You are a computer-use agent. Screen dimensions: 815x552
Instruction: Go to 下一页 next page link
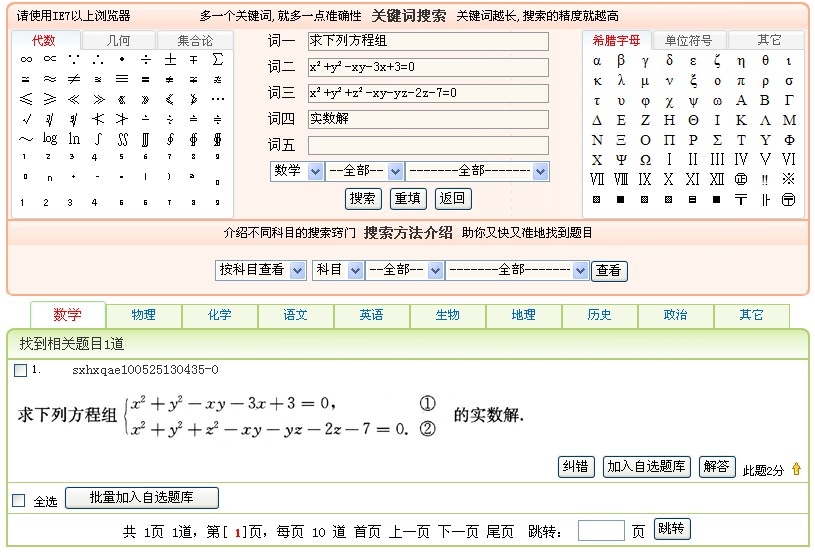[x=458, y=532]
